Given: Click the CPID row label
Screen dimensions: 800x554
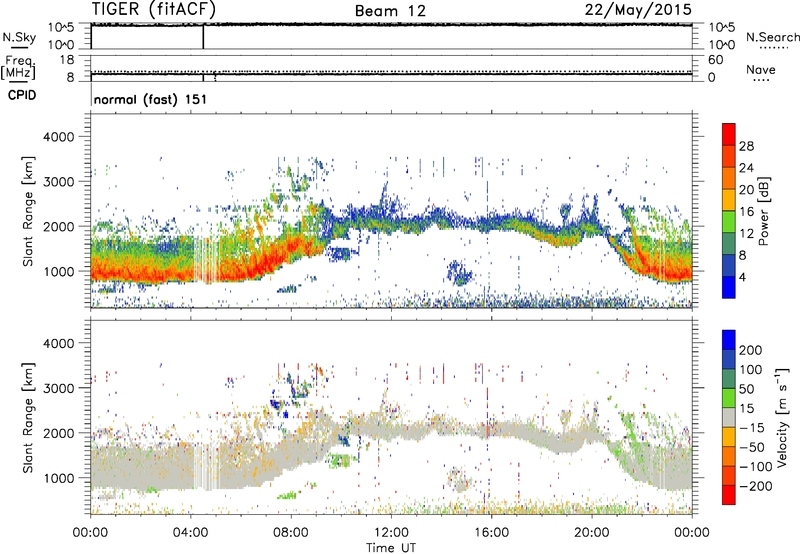Looking at the screenshot, I should 22,95.
